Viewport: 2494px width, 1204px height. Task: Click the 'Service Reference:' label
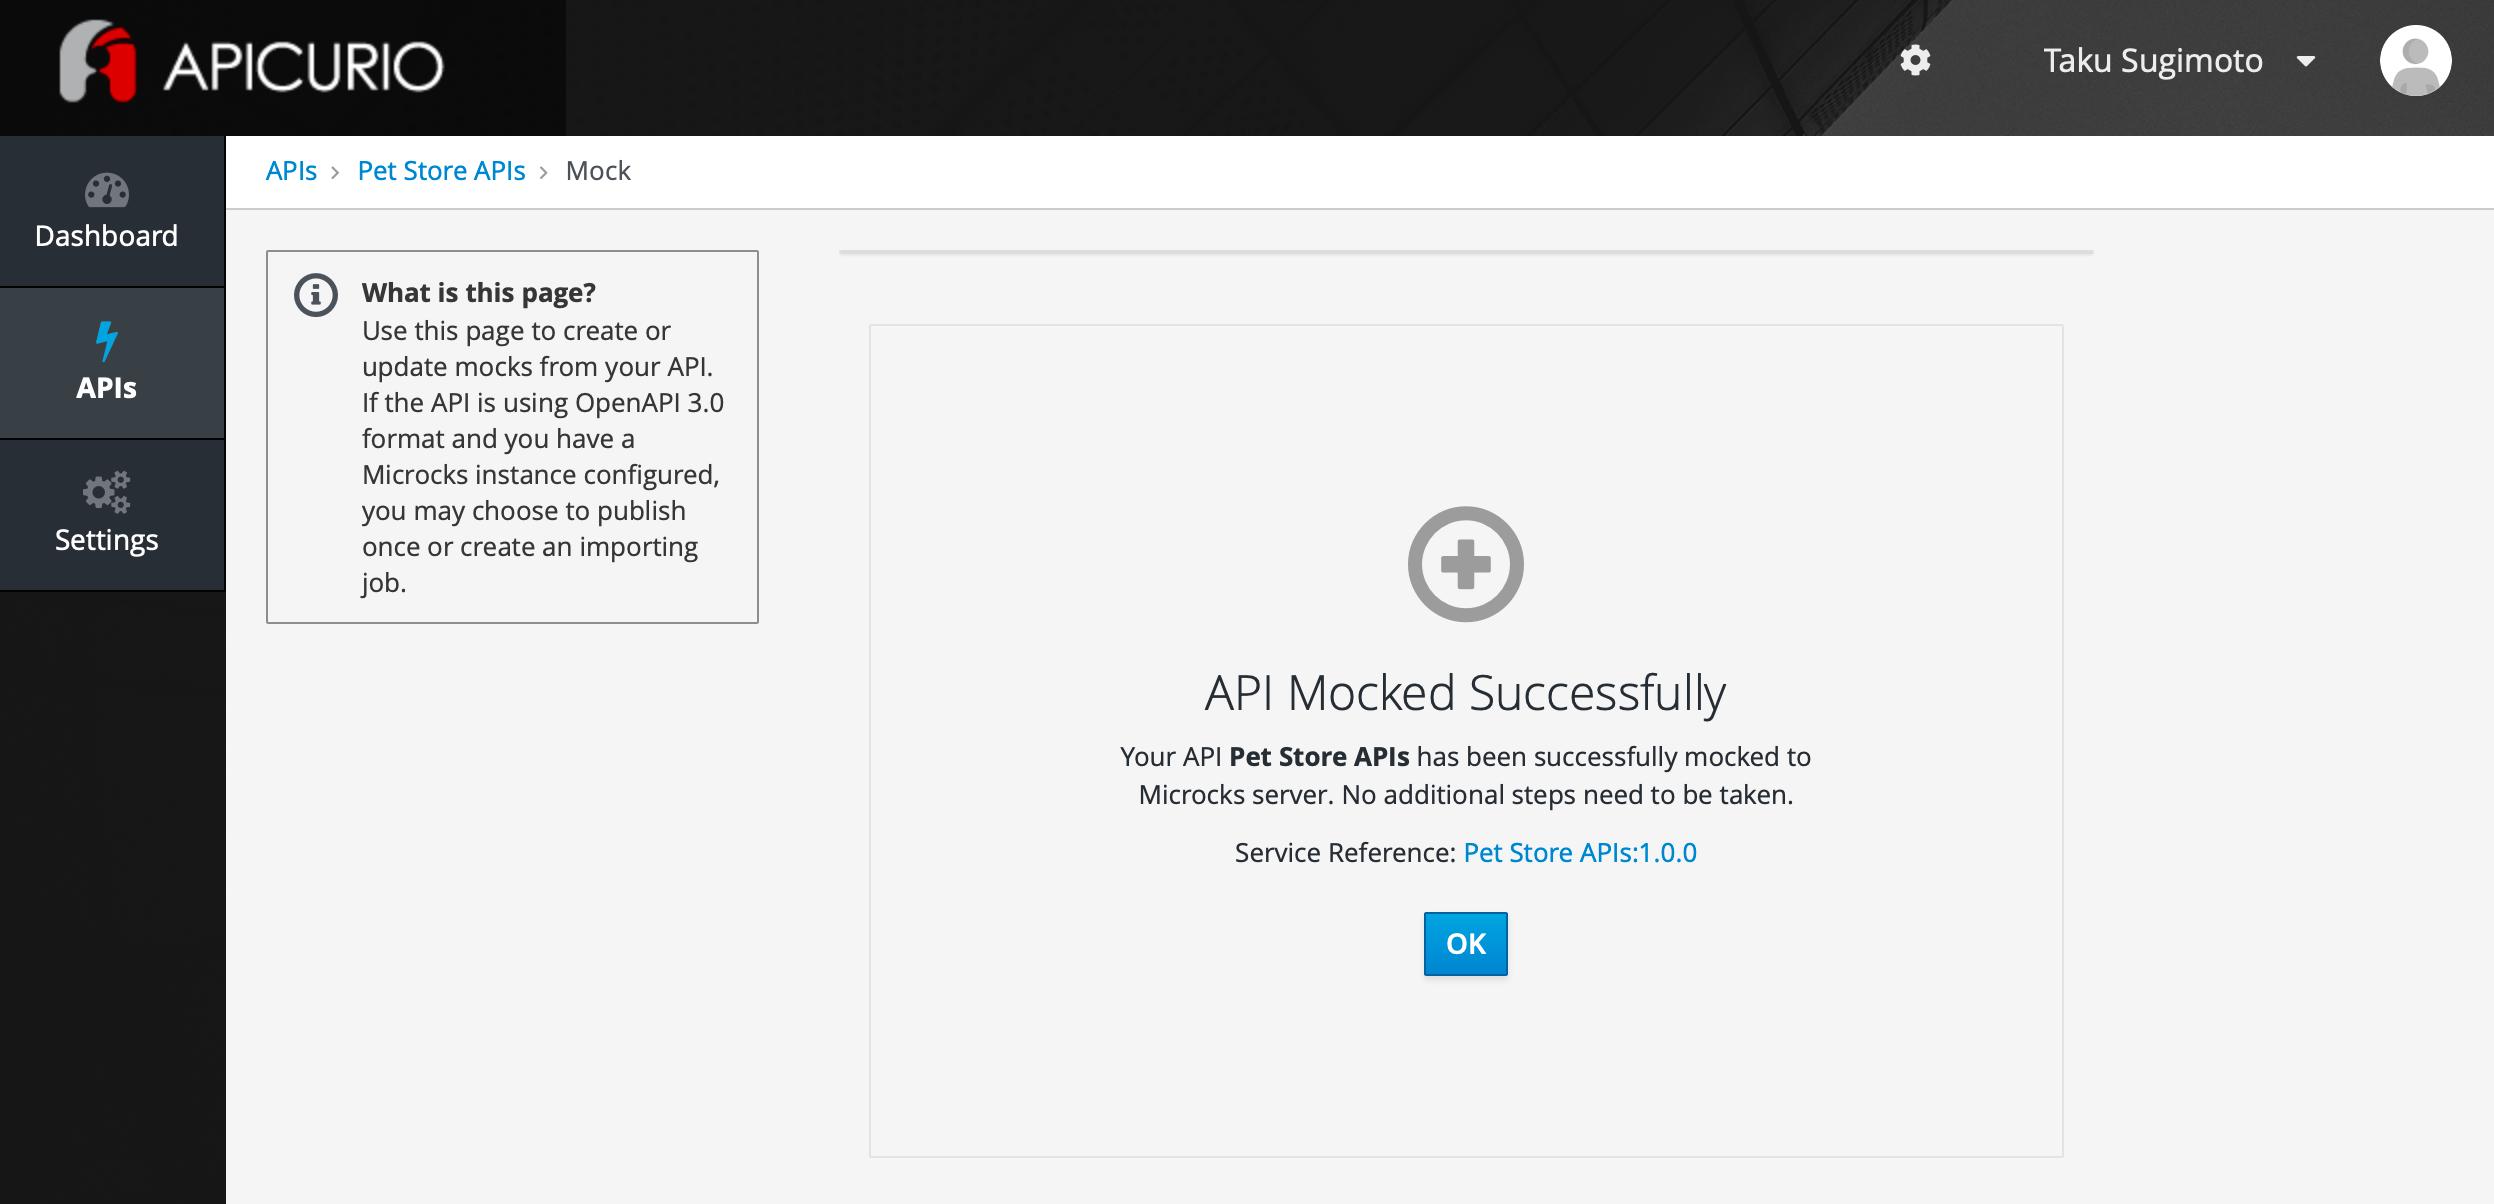(1345, 853)
